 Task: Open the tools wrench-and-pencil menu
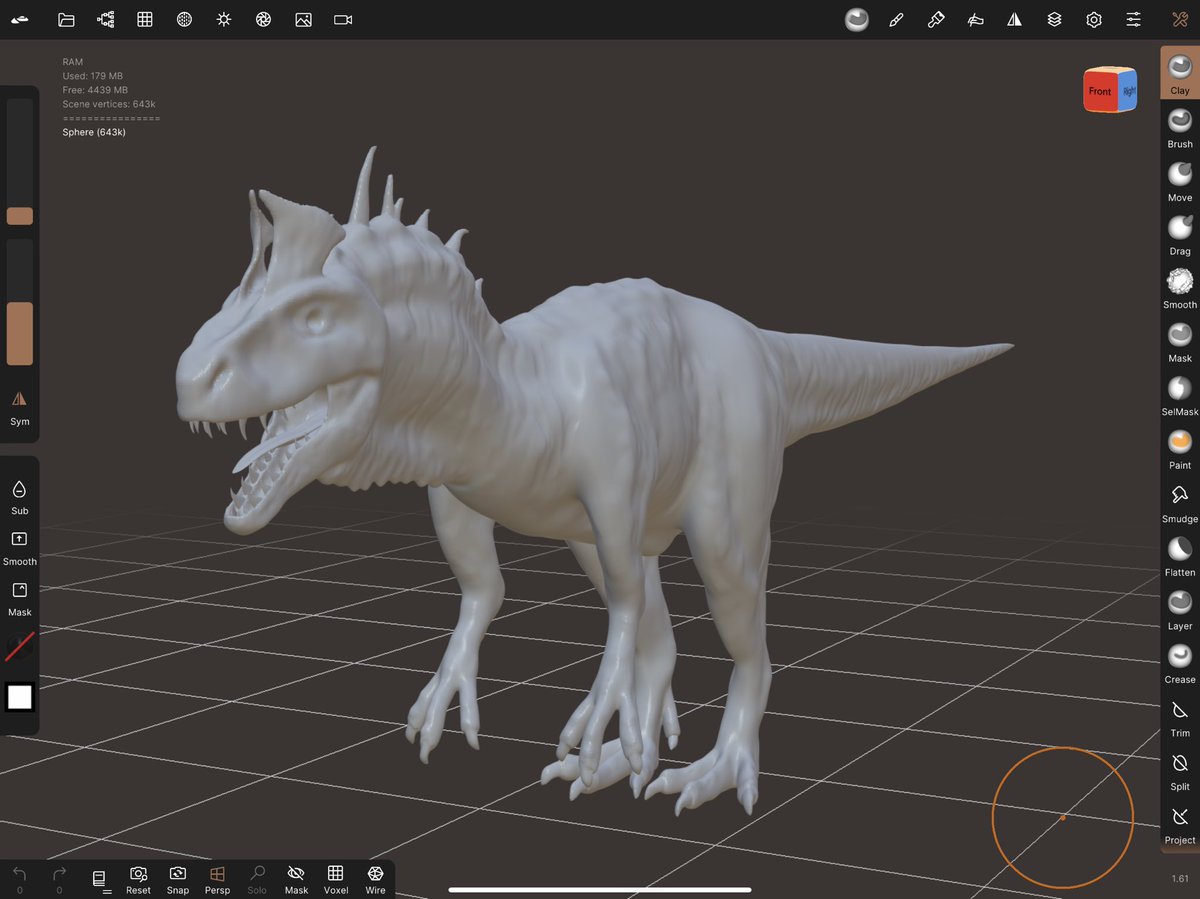[x=1179, y=19]
